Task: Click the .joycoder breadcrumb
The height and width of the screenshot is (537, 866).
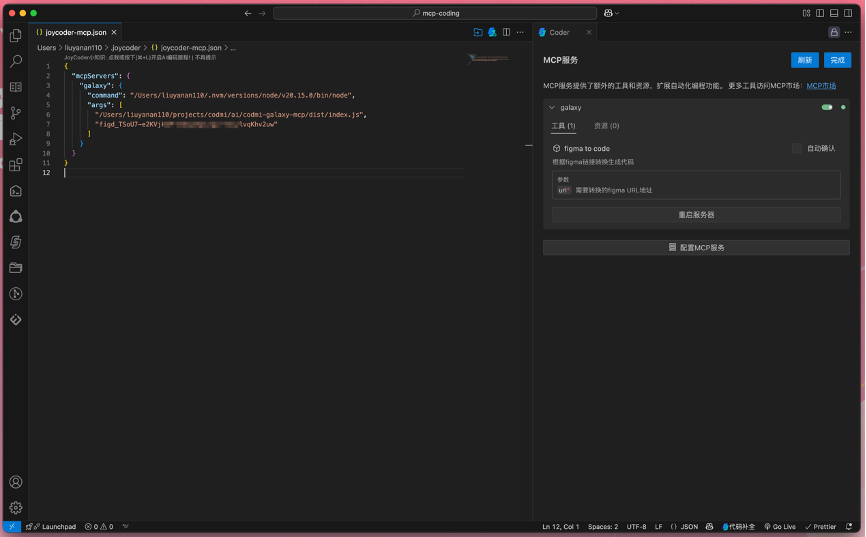Action: (126, 48)
